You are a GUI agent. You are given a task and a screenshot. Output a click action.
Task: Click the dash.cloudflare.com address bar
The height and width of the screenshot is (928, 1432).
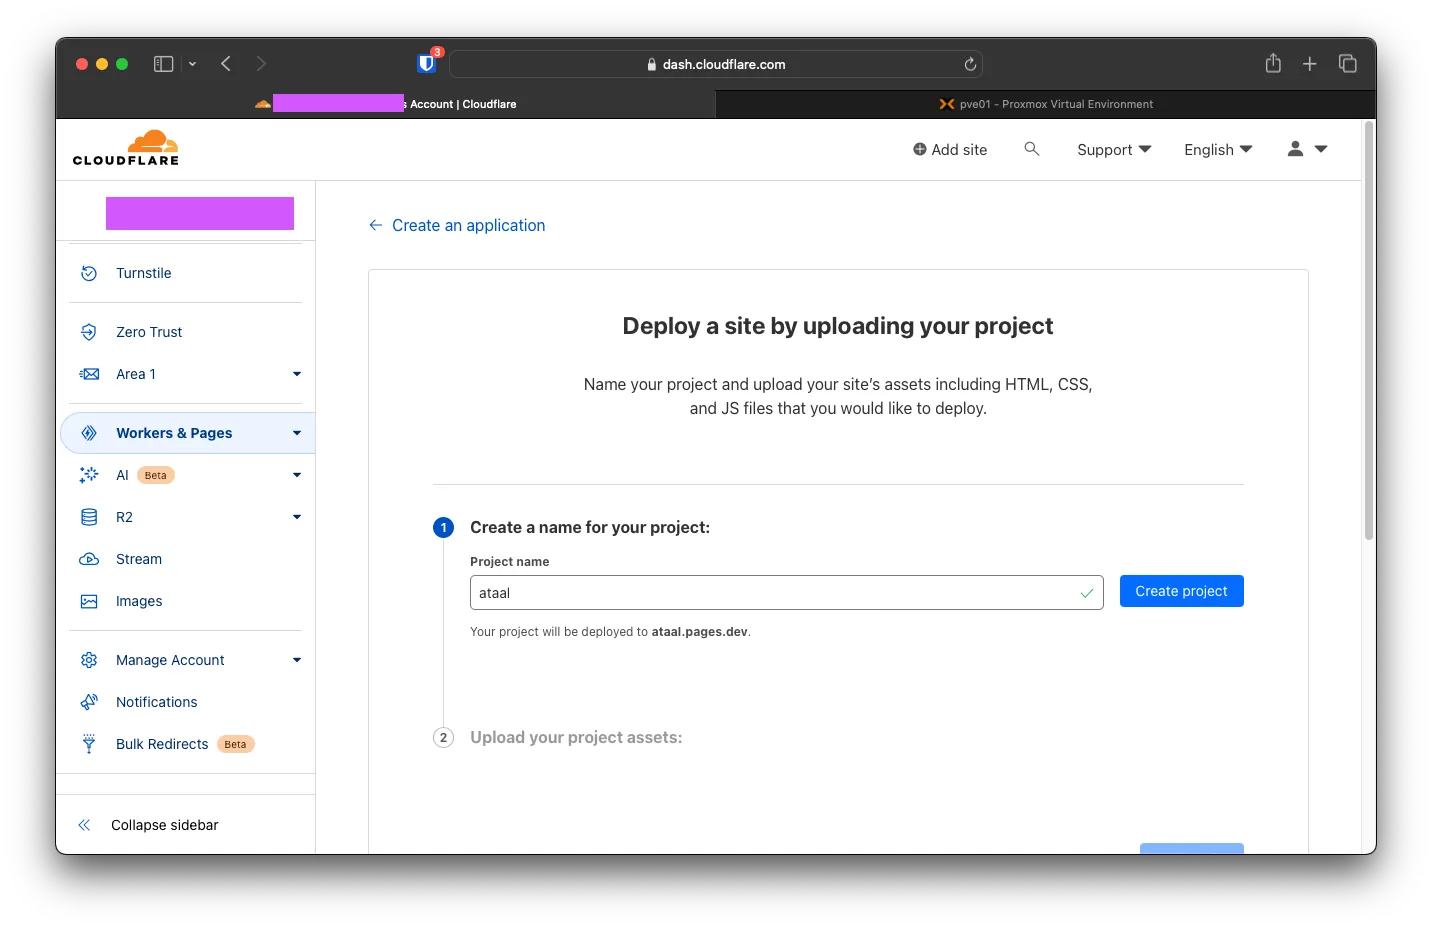(716, 64)
